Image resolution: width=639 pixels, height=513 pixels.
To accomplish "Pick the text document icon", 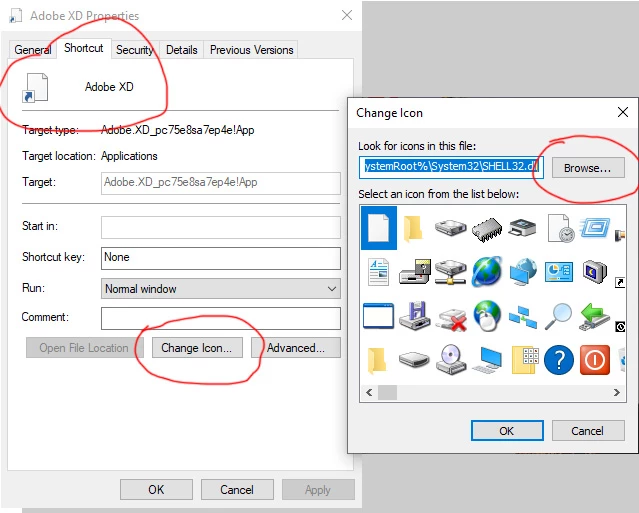I will click(x=379, y=272).
